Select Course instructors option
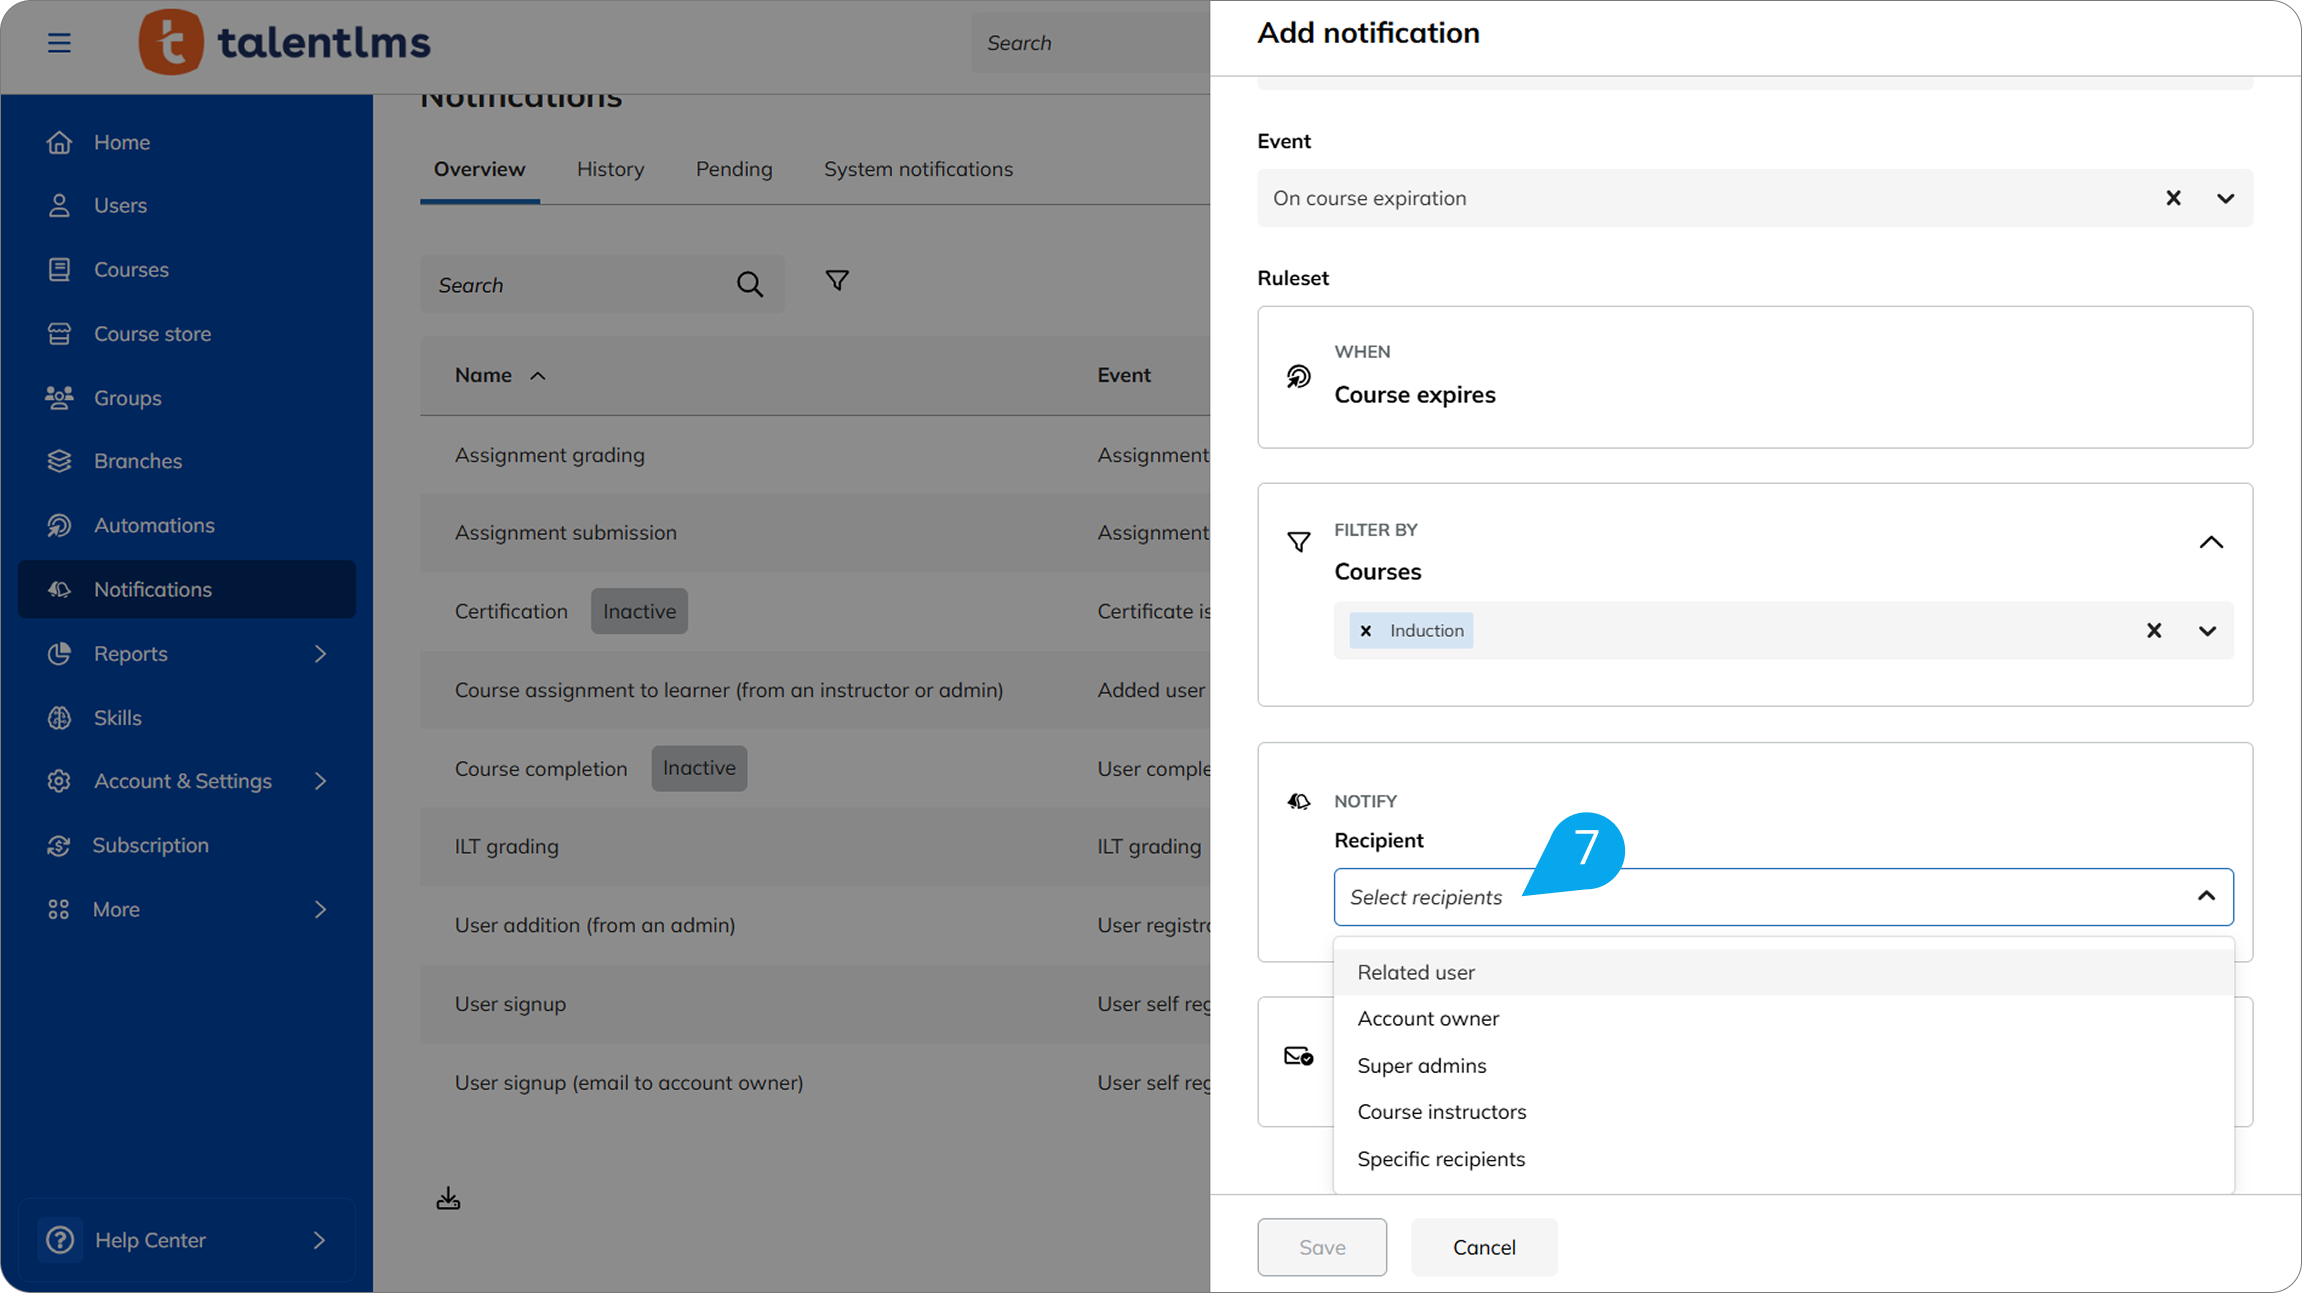Viewport: 2302px width, 1293px height. [1441, 1112]
